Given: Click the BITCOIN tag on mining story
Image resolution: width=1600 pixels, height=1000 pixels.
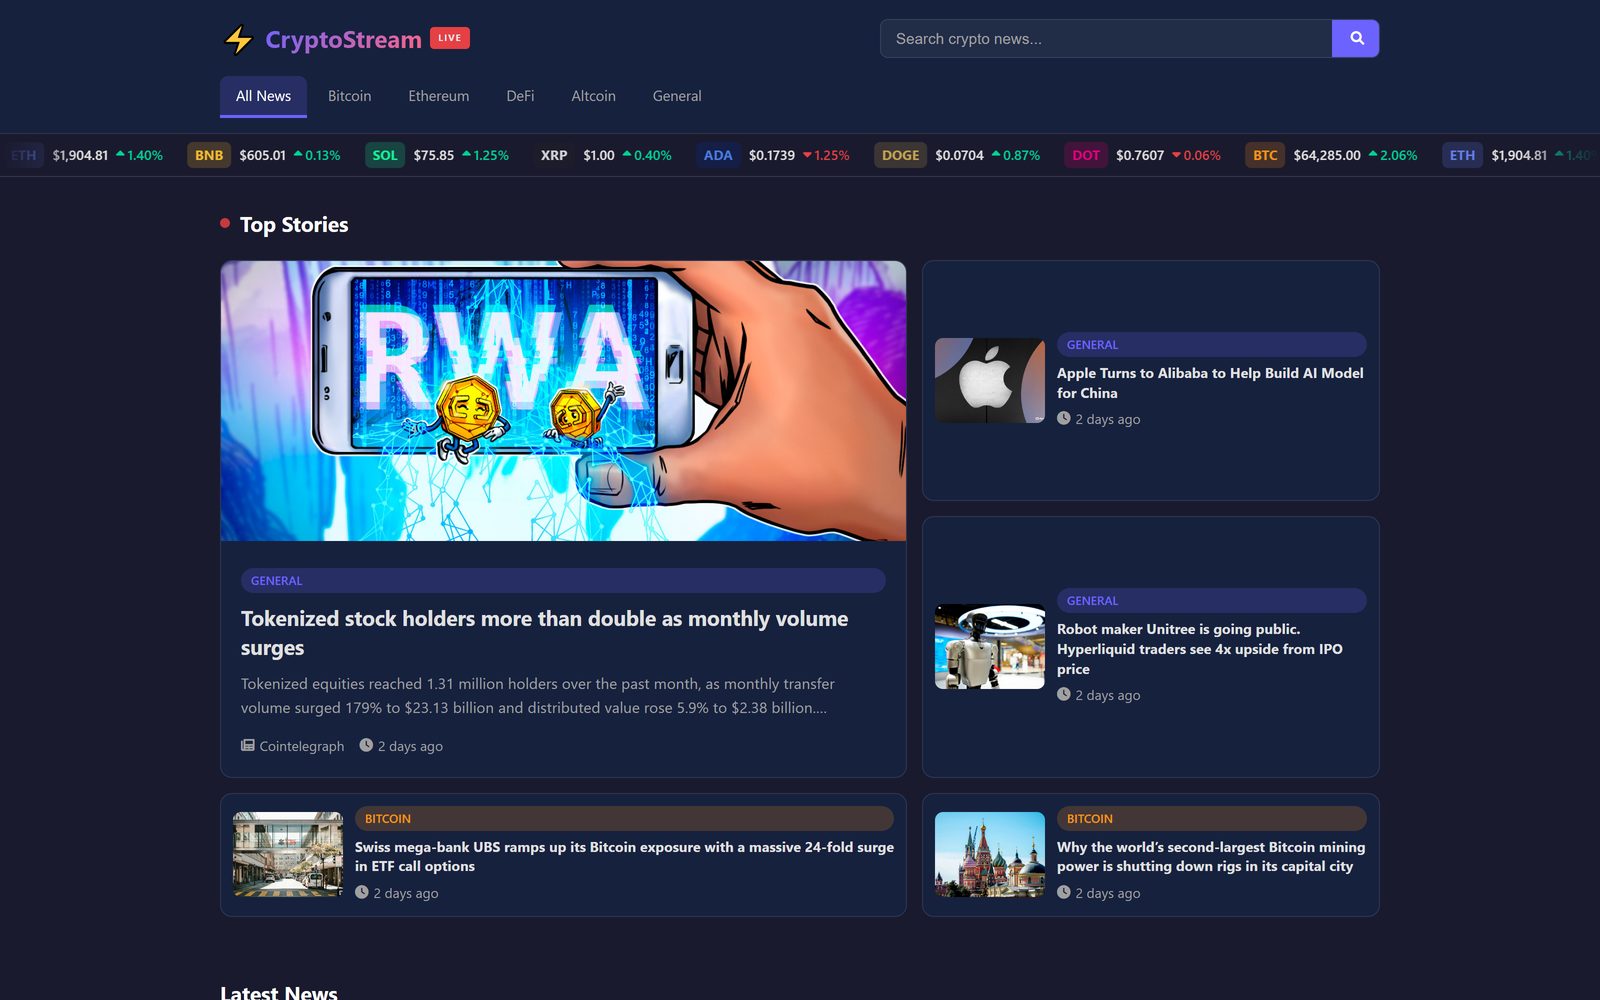Looking at the screenshot, I should coord(1211,818).
